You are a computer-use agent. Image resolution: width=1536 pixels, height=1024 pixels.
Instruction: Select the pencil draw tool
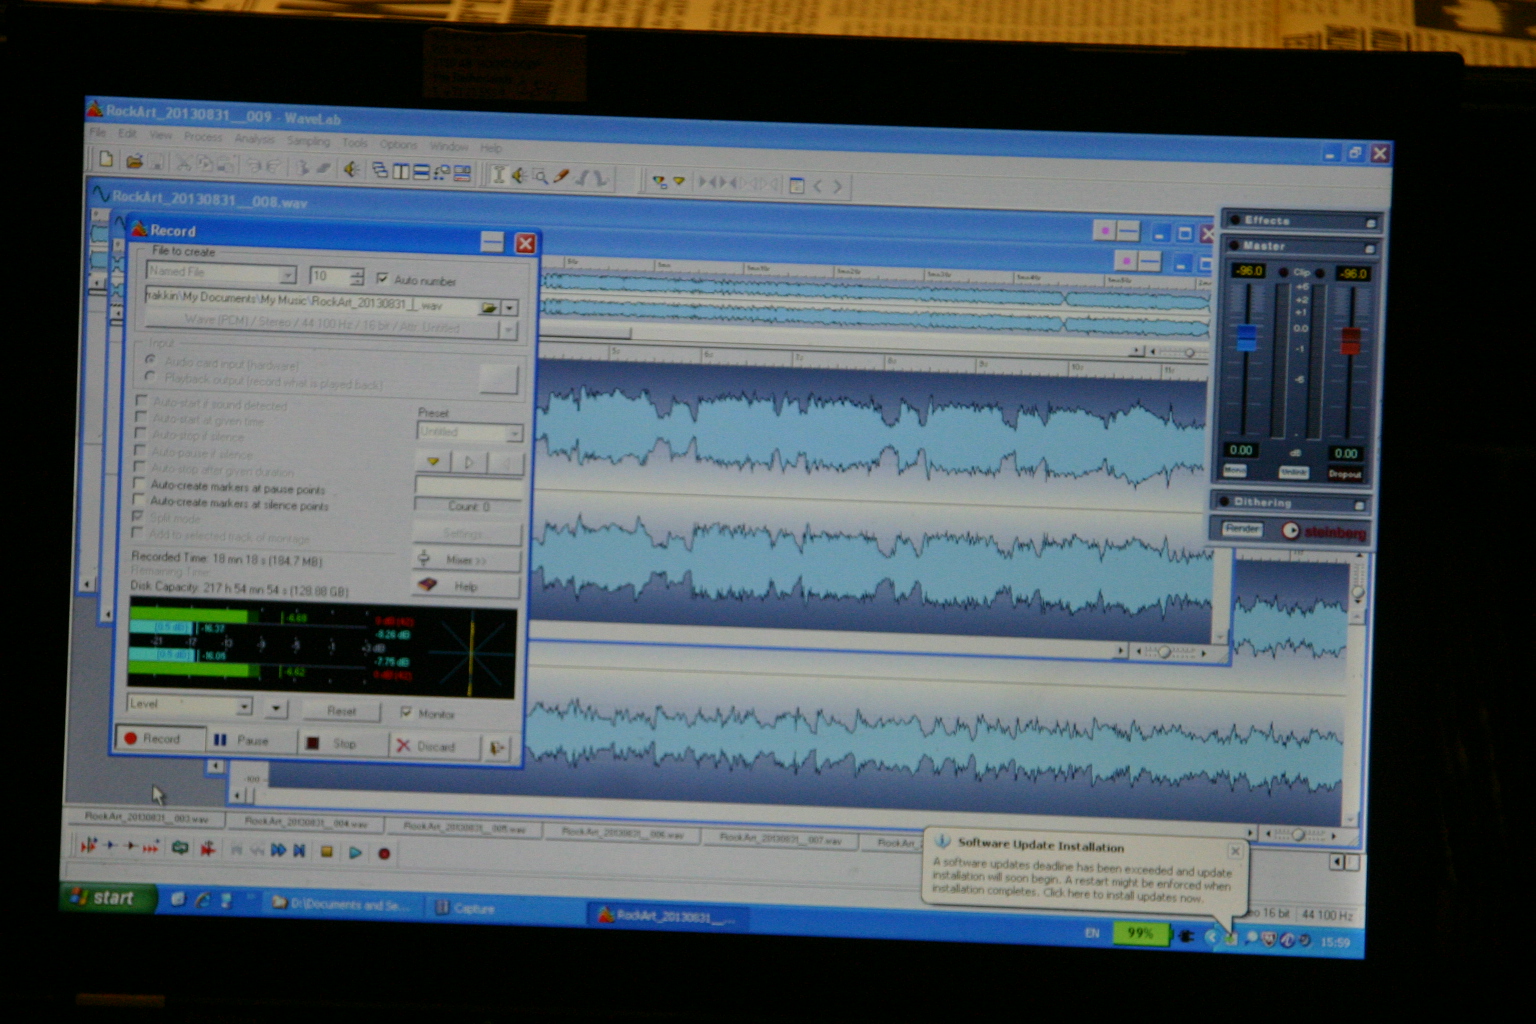[x=561, y=177]
